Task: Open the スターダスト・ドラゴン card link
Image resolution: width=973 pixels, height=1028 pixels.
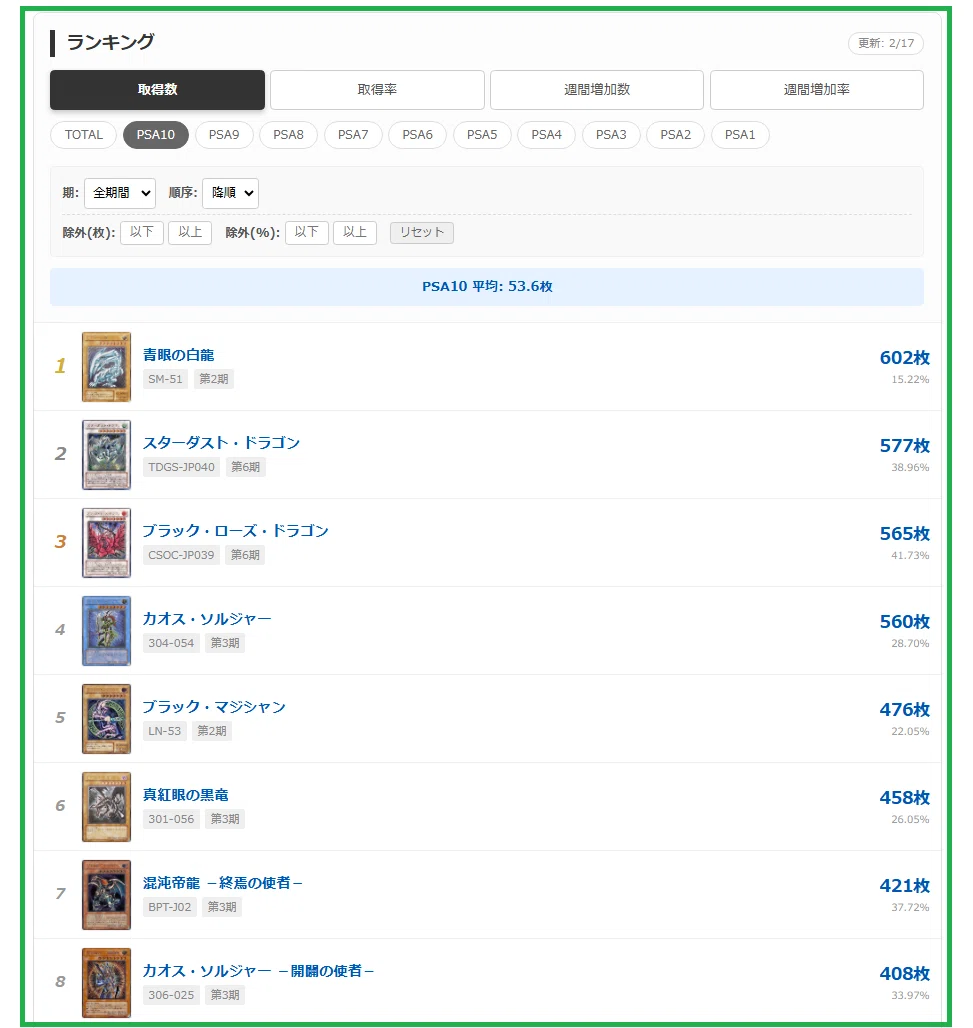Action: [221, 443]
